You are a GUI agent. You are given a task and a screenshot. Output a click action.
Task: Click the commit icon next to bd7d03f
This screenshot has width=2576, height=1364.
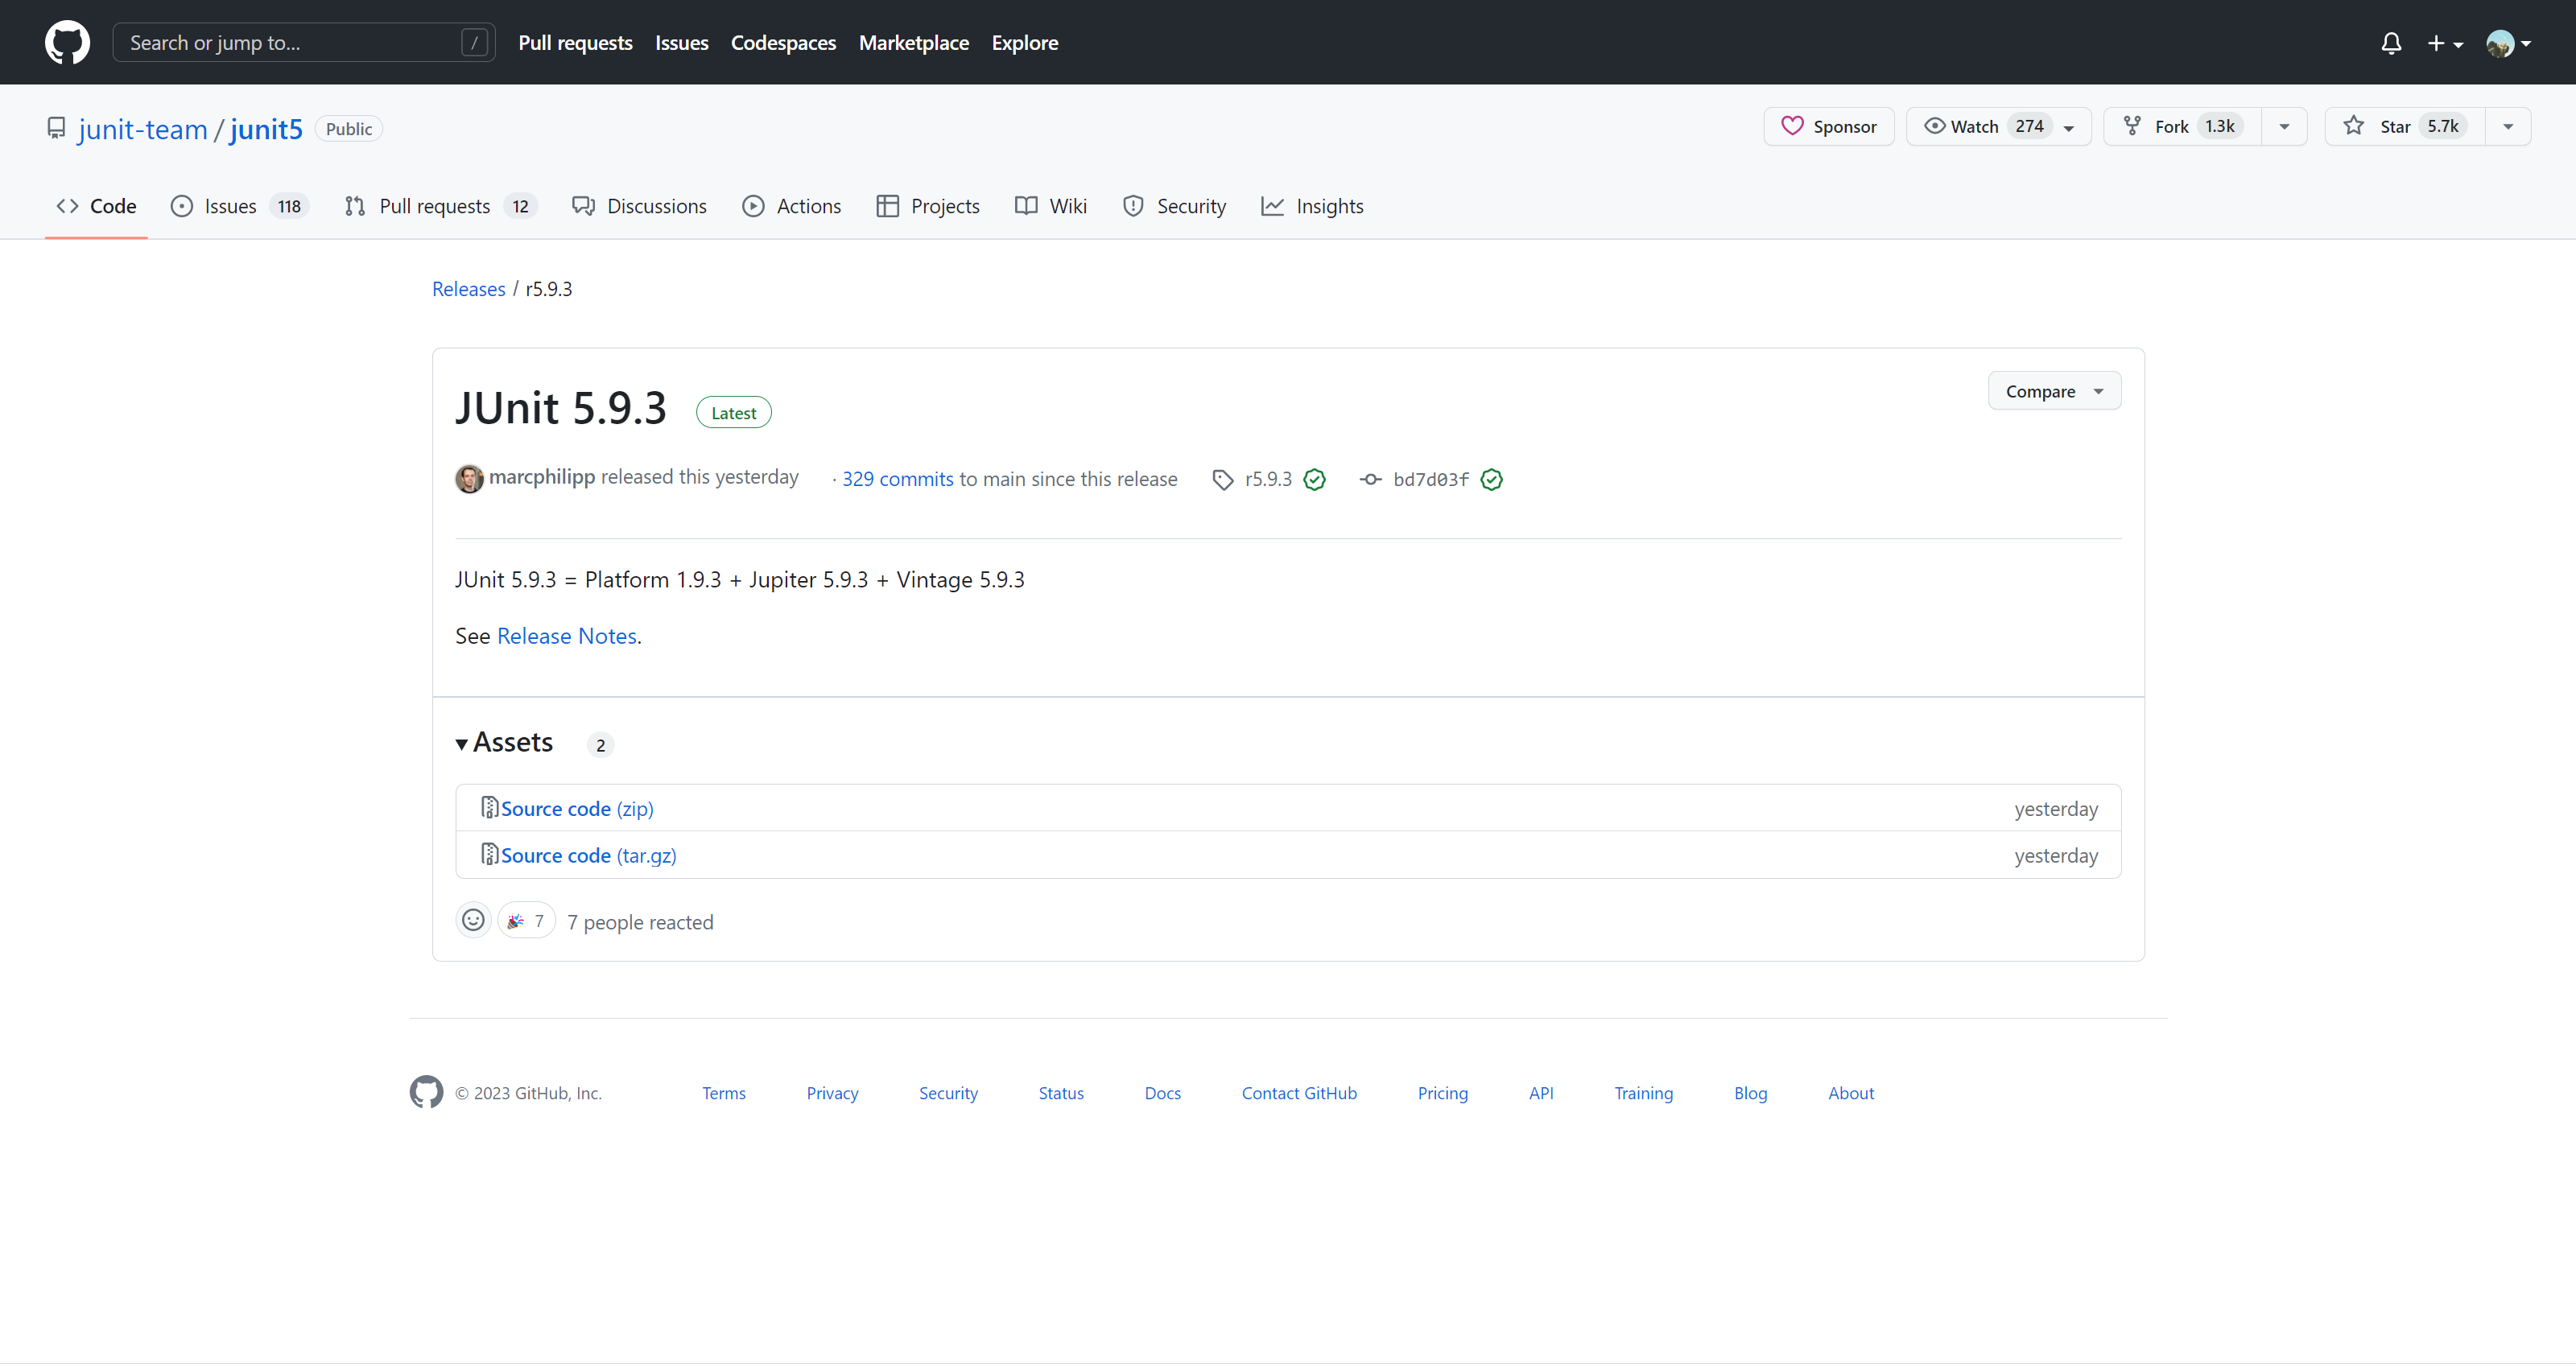point(1370,480)
